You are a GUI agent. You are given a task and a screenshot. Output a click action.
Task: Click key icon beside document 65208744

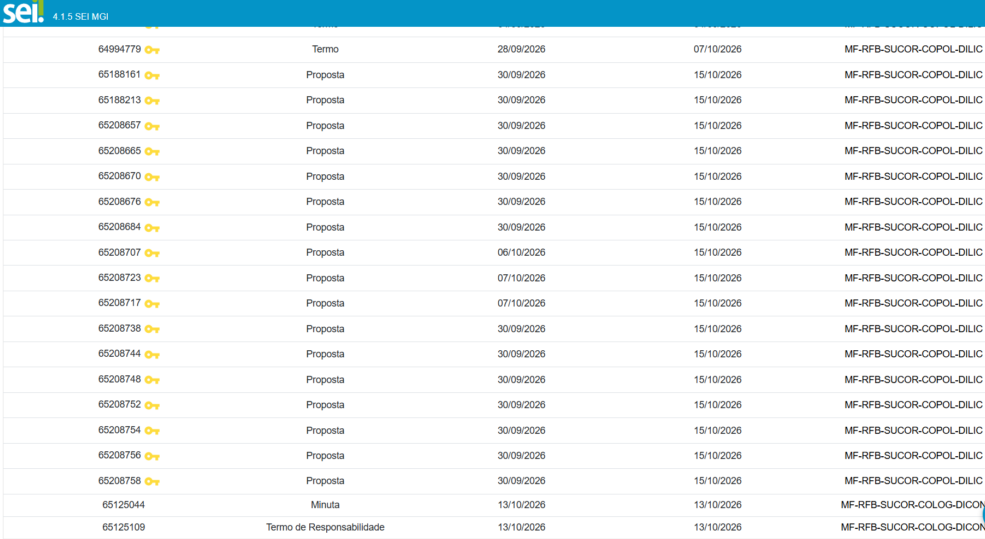coord(152,355)
